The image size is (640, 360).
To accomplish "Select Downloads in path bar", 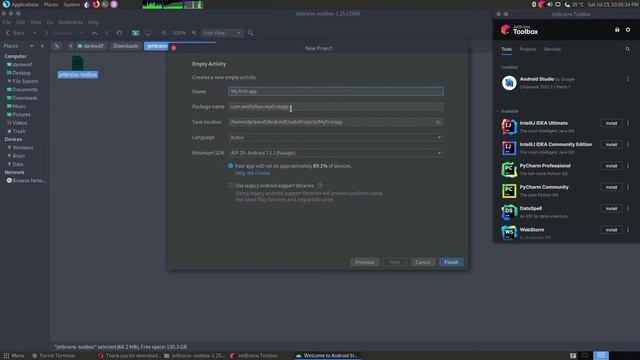I will (126, 46).
